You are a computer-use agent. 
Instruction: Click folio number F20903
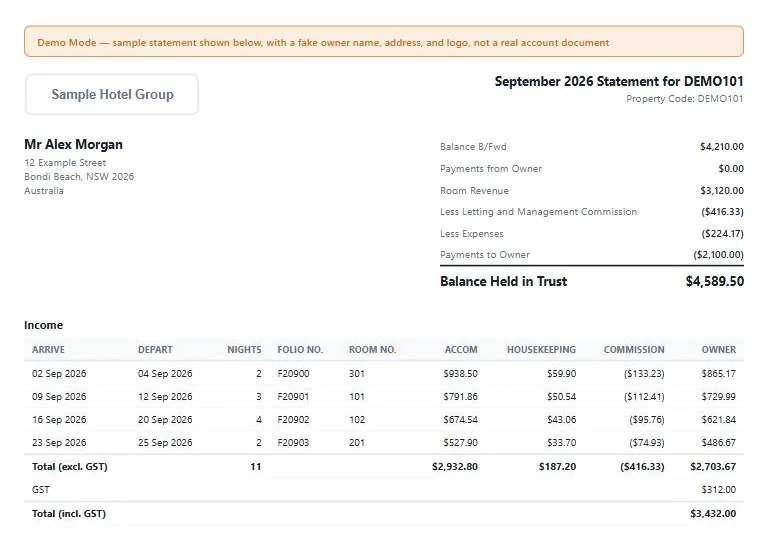point(293,443)
